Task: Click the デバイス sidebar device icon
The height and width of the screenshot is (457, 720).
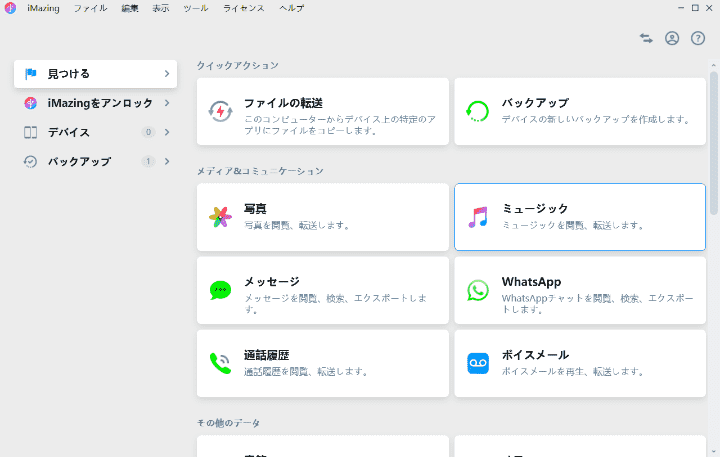Action: point(30,132)
